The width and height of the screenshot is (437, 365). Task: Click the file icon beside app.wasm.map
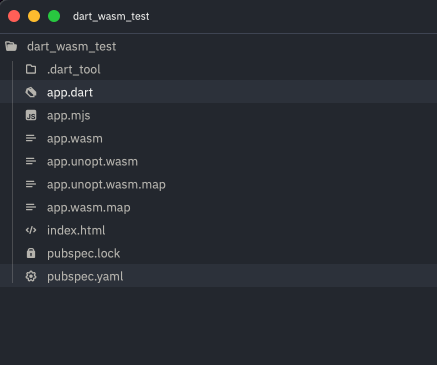31,207
